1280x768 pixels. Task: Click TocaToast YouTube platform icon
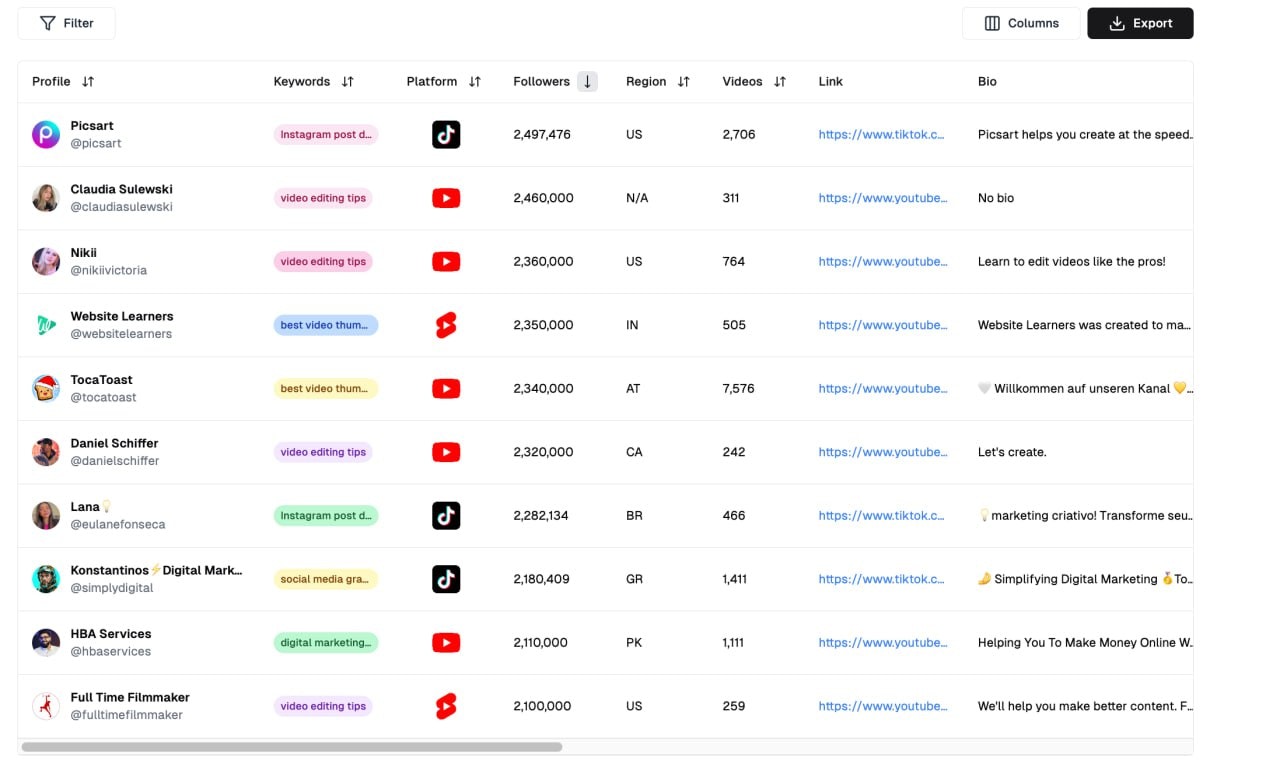[446, 388]
